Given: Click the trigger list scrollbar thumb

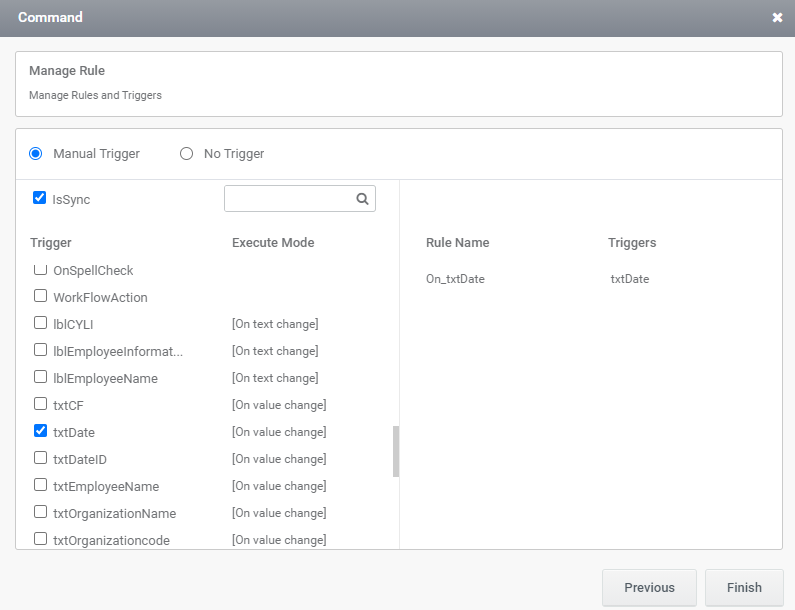Looking at the screenshot, I should click(x=396, y=451).
